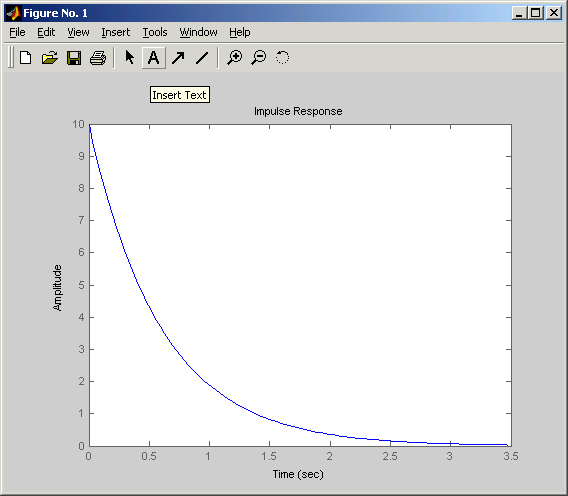Image resolution: width=568 pixels, height=496 pixels.
Task: Open the View menu
Action: click(78, 32)
